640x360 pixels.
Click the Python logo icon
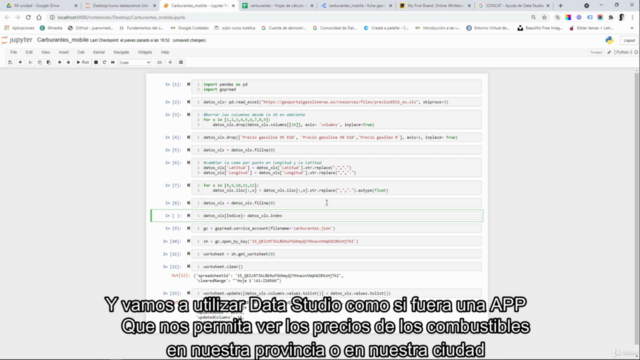pyautogui.click(x=609, y=40)
